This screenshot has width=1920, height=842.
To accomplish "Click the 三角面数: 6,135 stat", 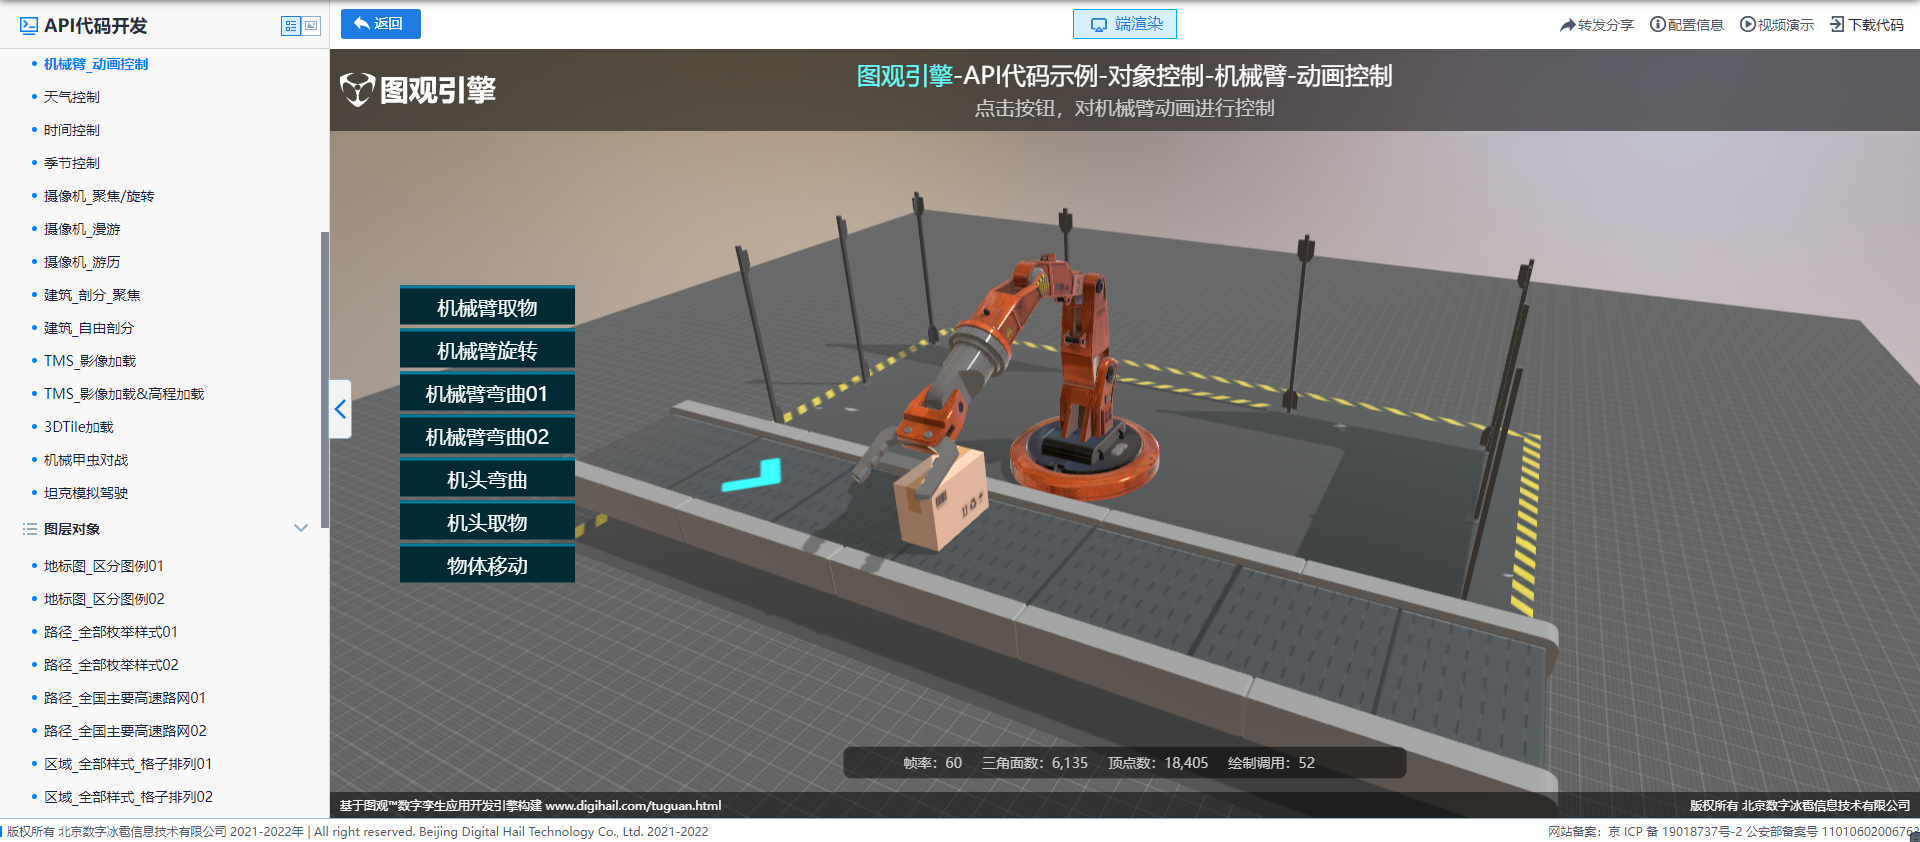I will tap(1034, 763).
